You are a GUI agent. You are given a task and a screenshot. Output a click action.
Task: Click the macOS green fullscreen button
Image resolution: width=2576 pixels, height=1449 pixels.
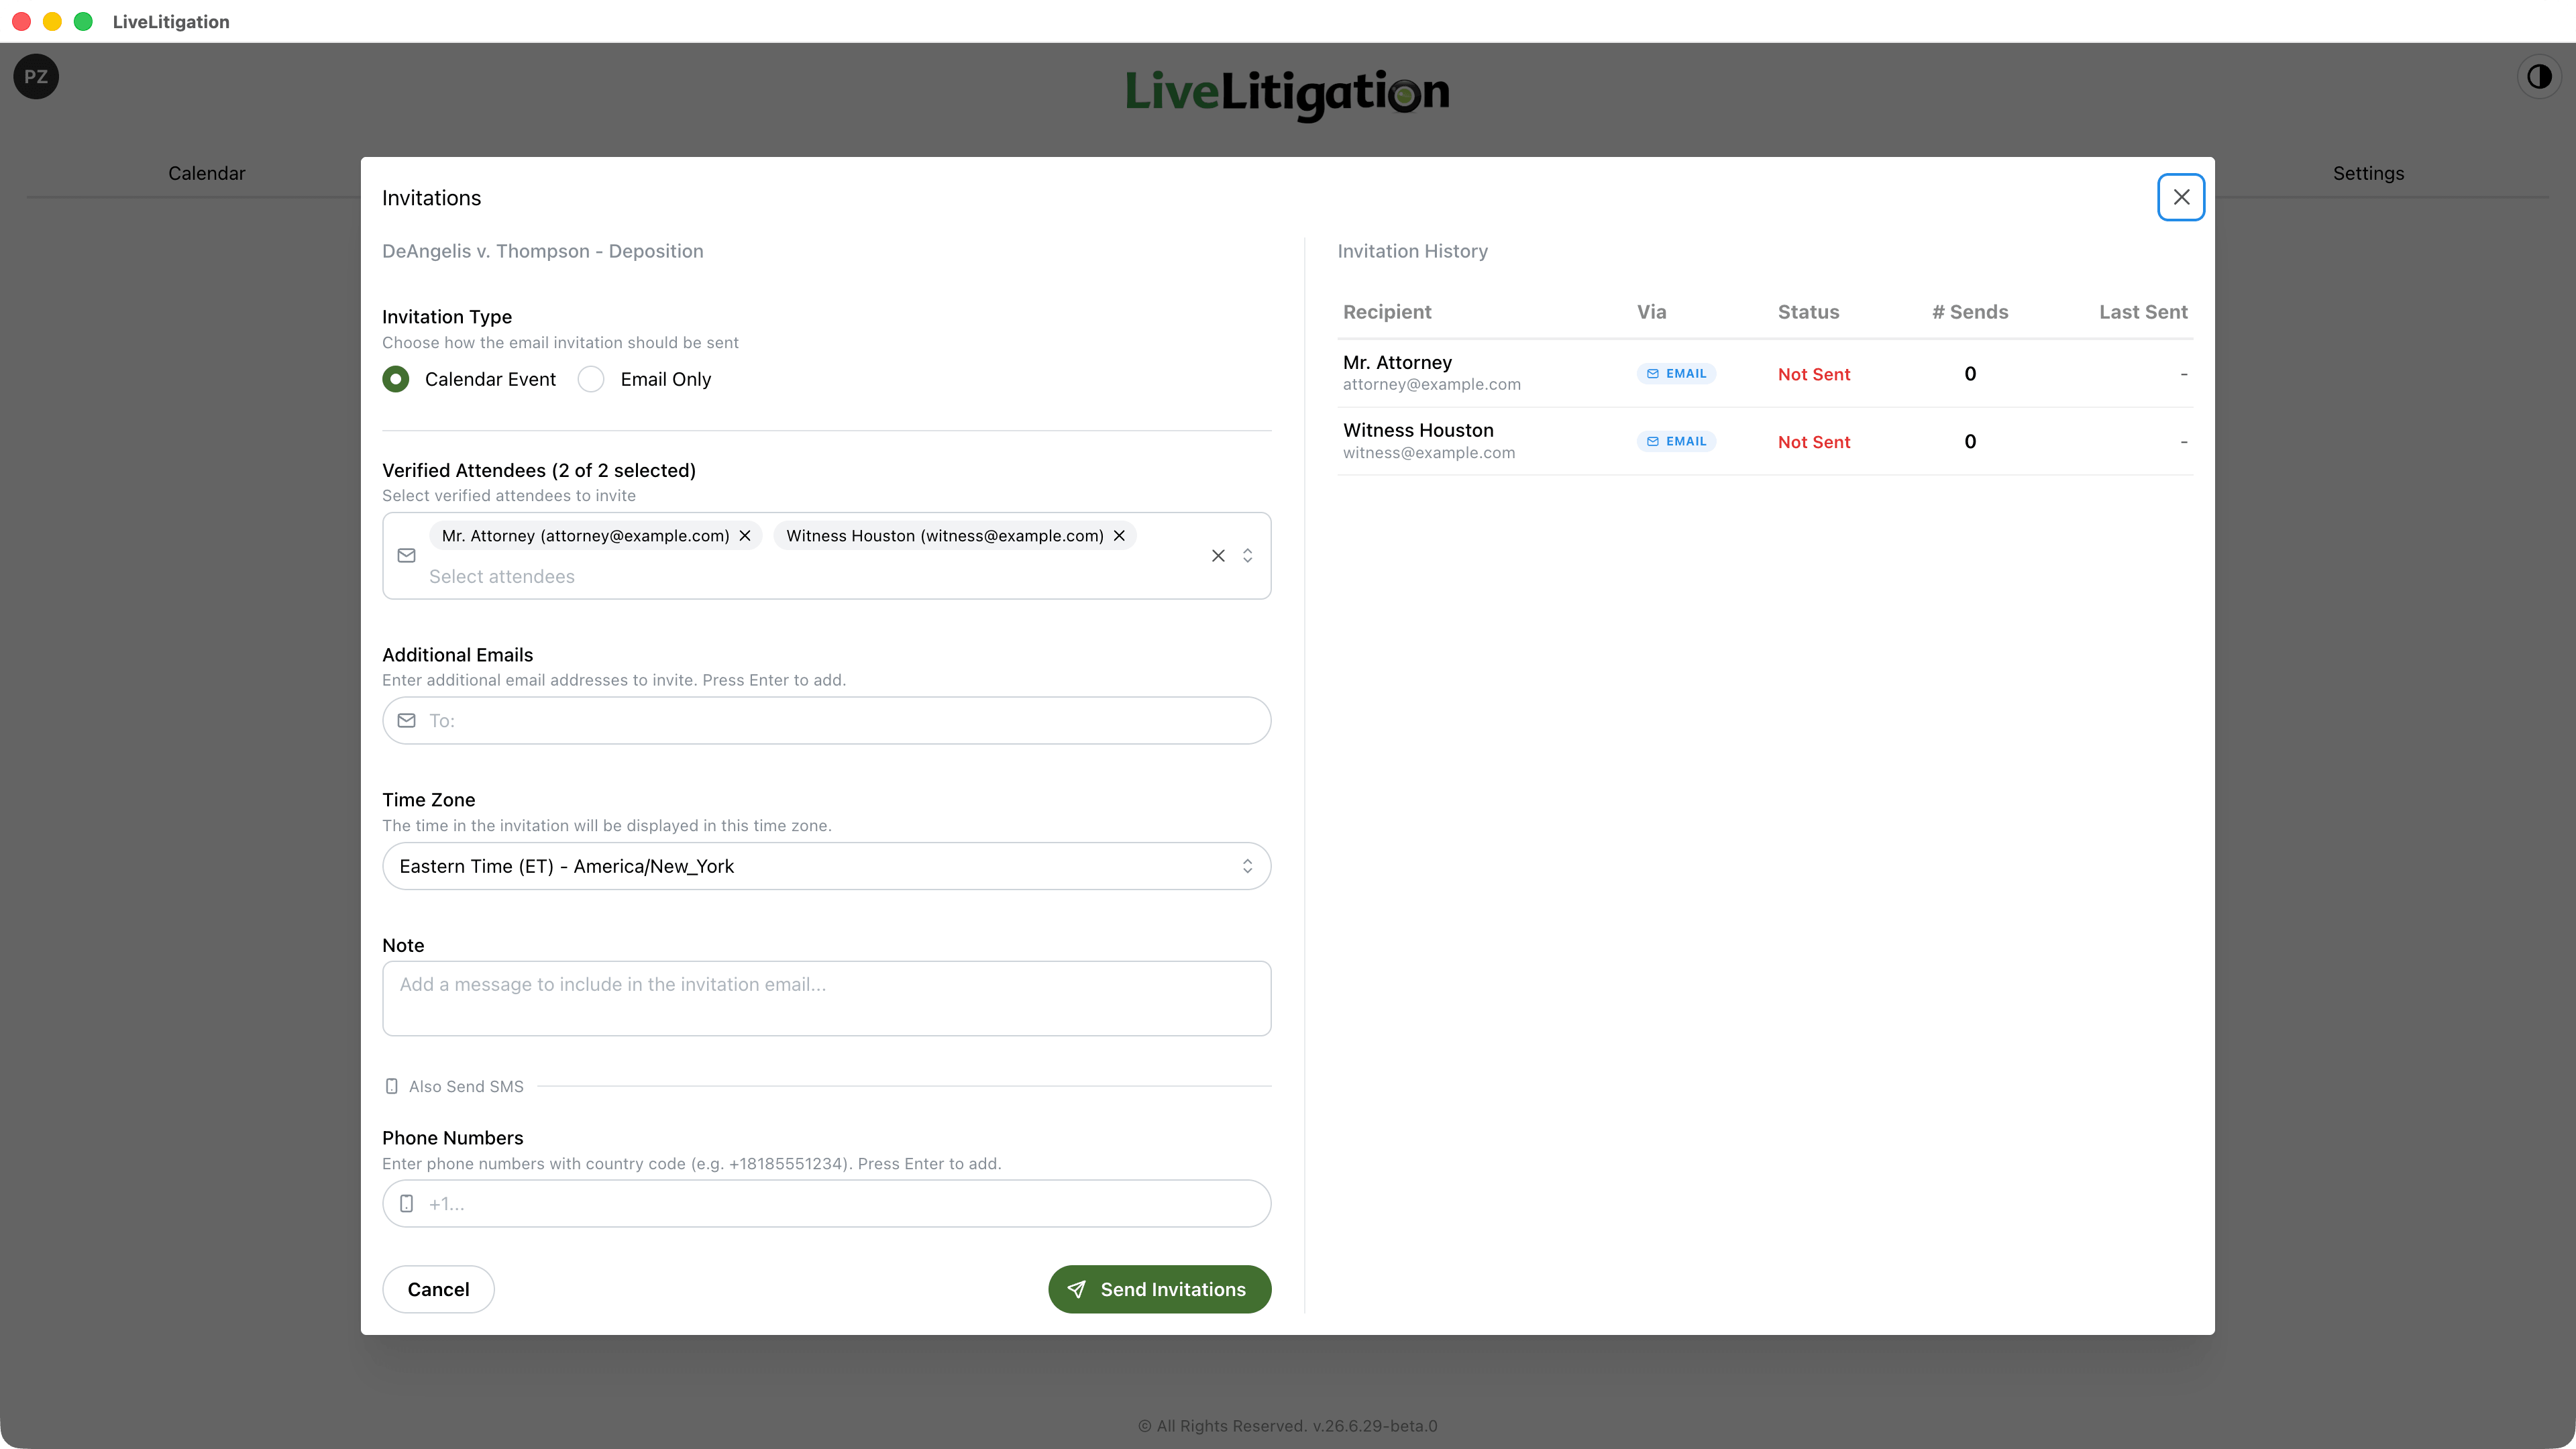[83, 21]
